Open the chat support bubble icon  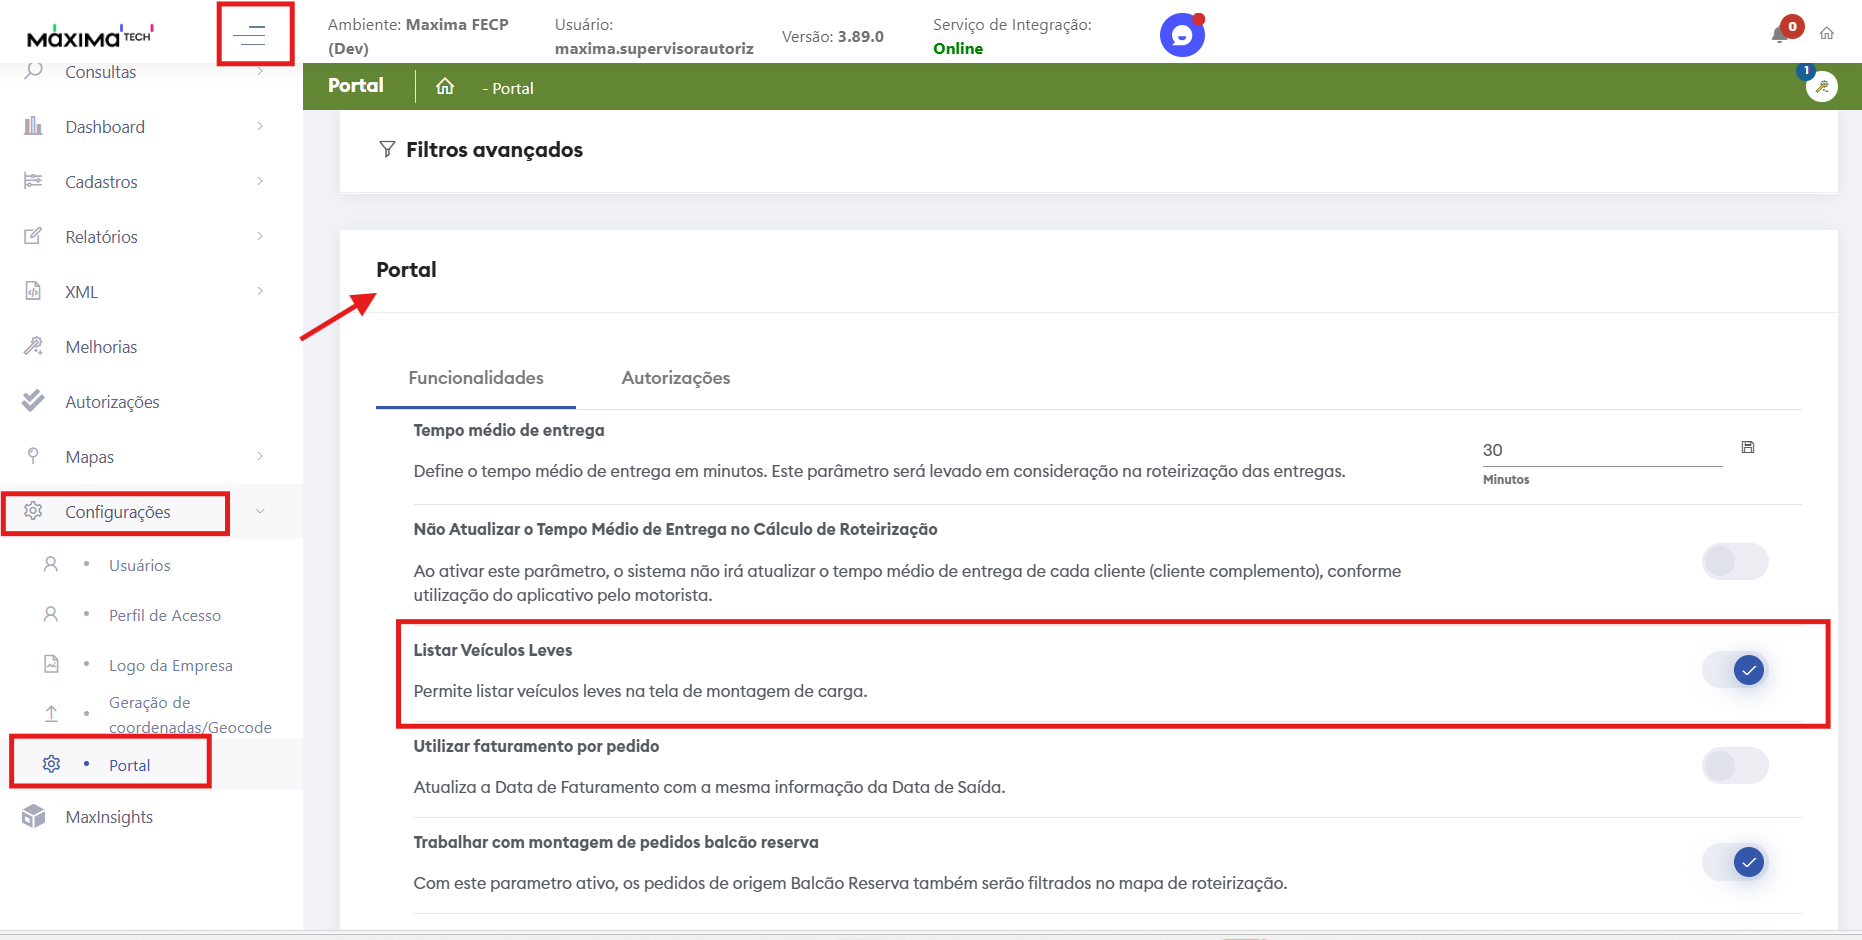pyautogui.click(x=1181, y=36)
